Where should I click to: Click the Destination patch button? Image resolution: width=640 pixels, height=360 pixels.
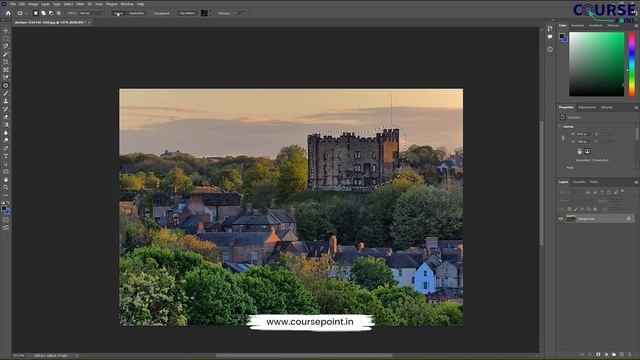click(137, 13)
